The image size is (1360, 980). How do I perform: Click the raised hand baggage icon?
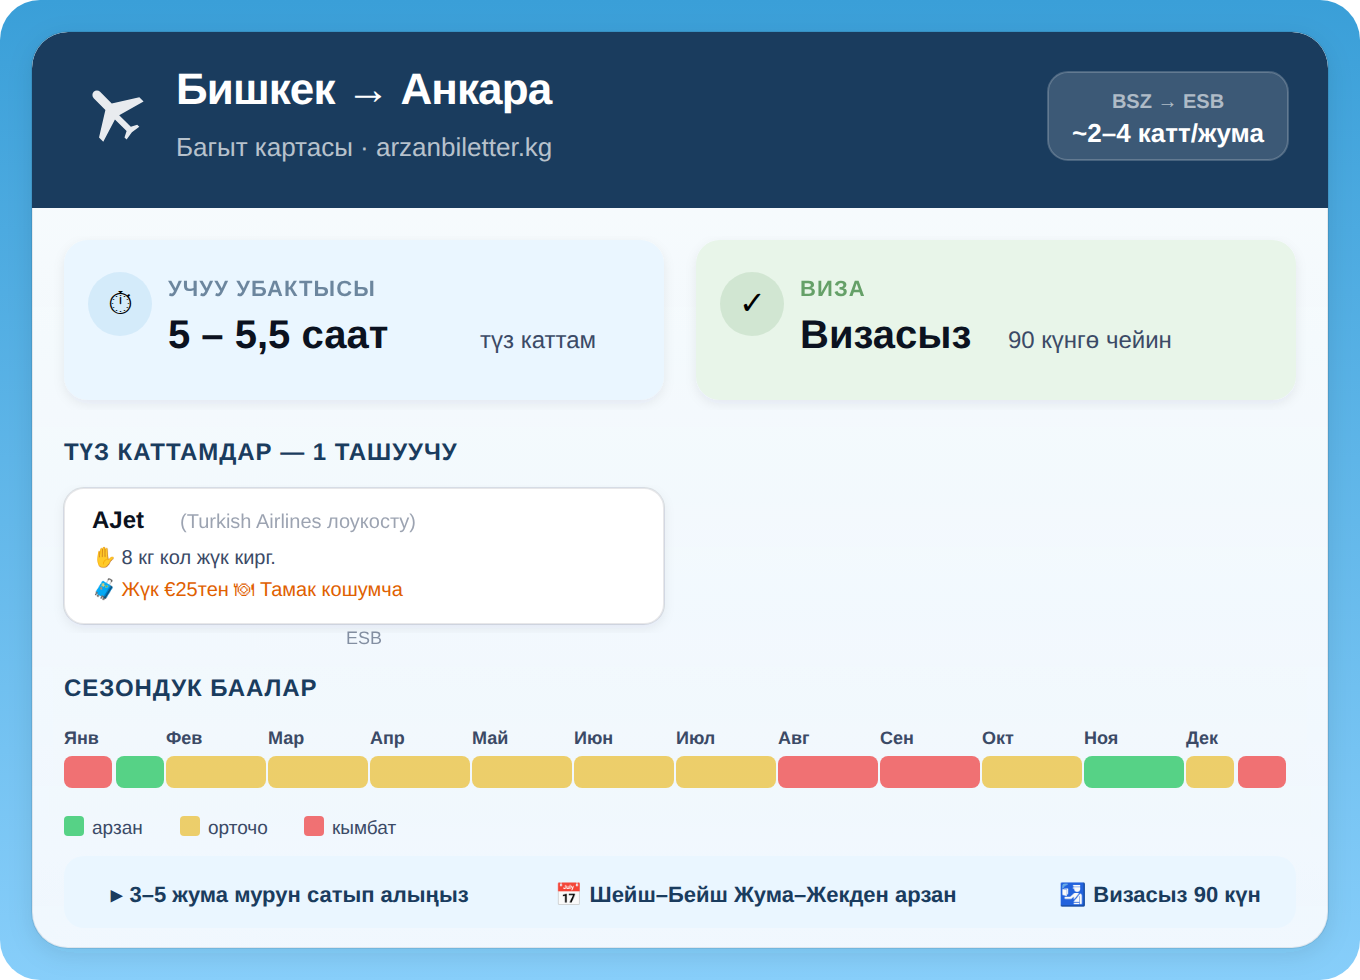[104, 556]
